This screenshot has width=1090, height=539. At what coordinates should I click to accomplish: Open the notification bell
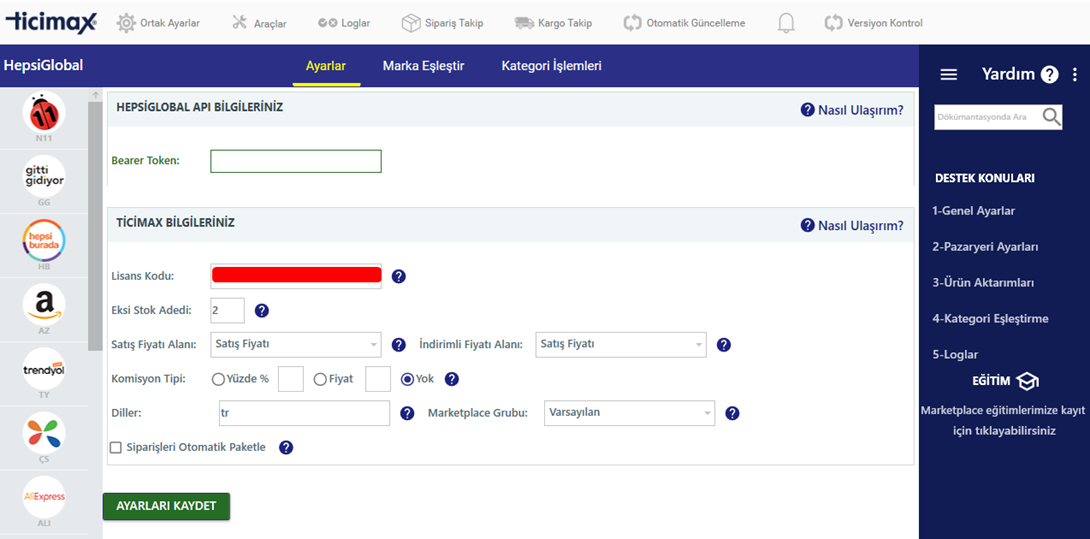click(x=786, y=23)
